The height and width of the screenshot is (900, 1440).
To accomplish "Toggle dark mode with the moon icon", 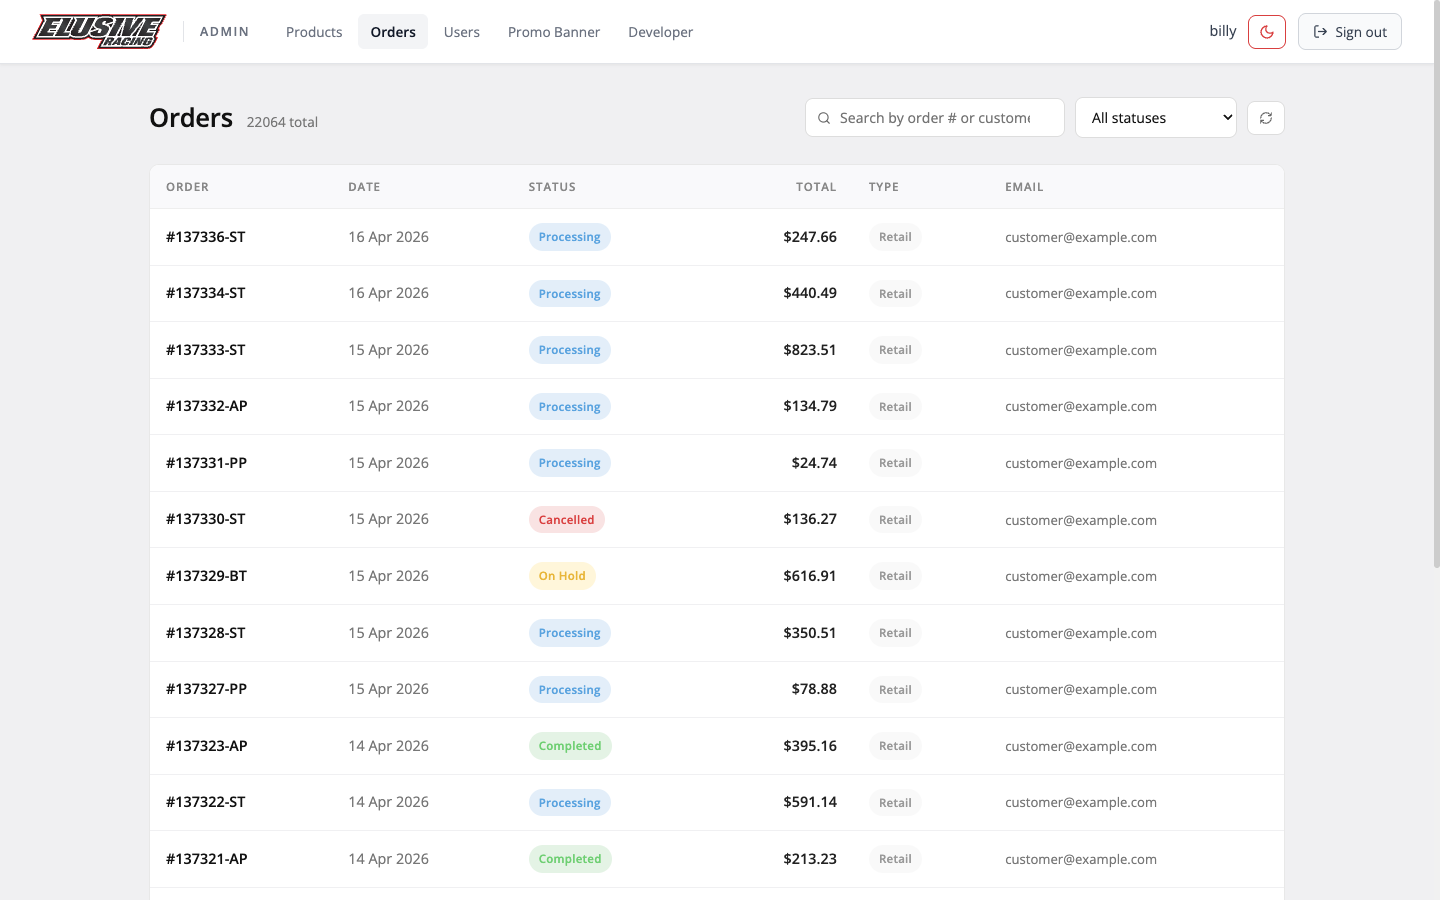I will (x=1267, y=32).
